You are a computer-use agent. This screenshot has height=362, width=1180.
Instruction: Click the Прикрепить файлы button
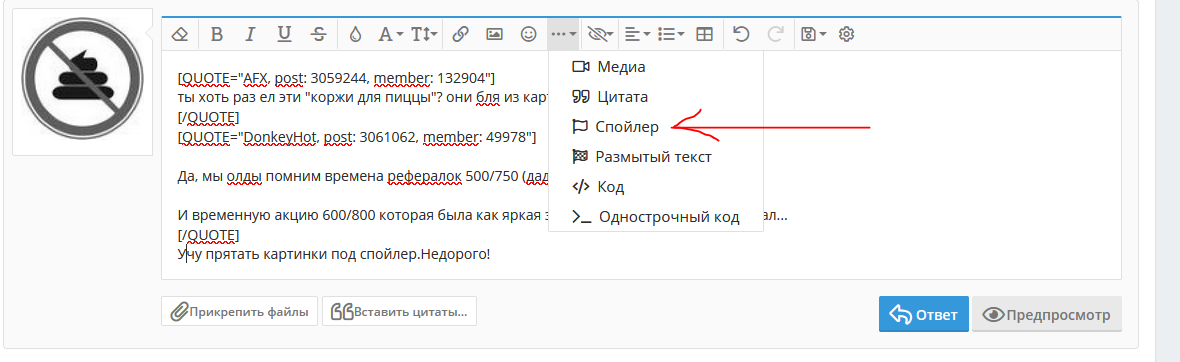click(239, 311)
